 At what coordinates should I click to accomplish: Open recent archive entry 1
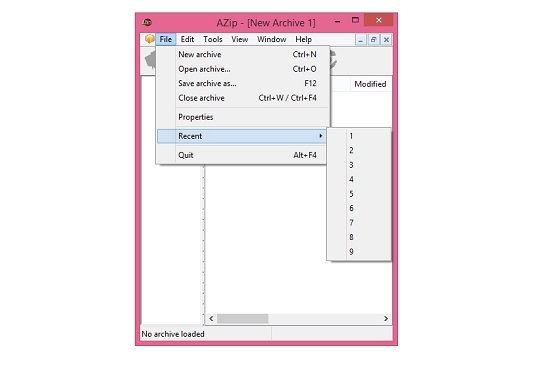pyautogui.click(x=359, y=136)
